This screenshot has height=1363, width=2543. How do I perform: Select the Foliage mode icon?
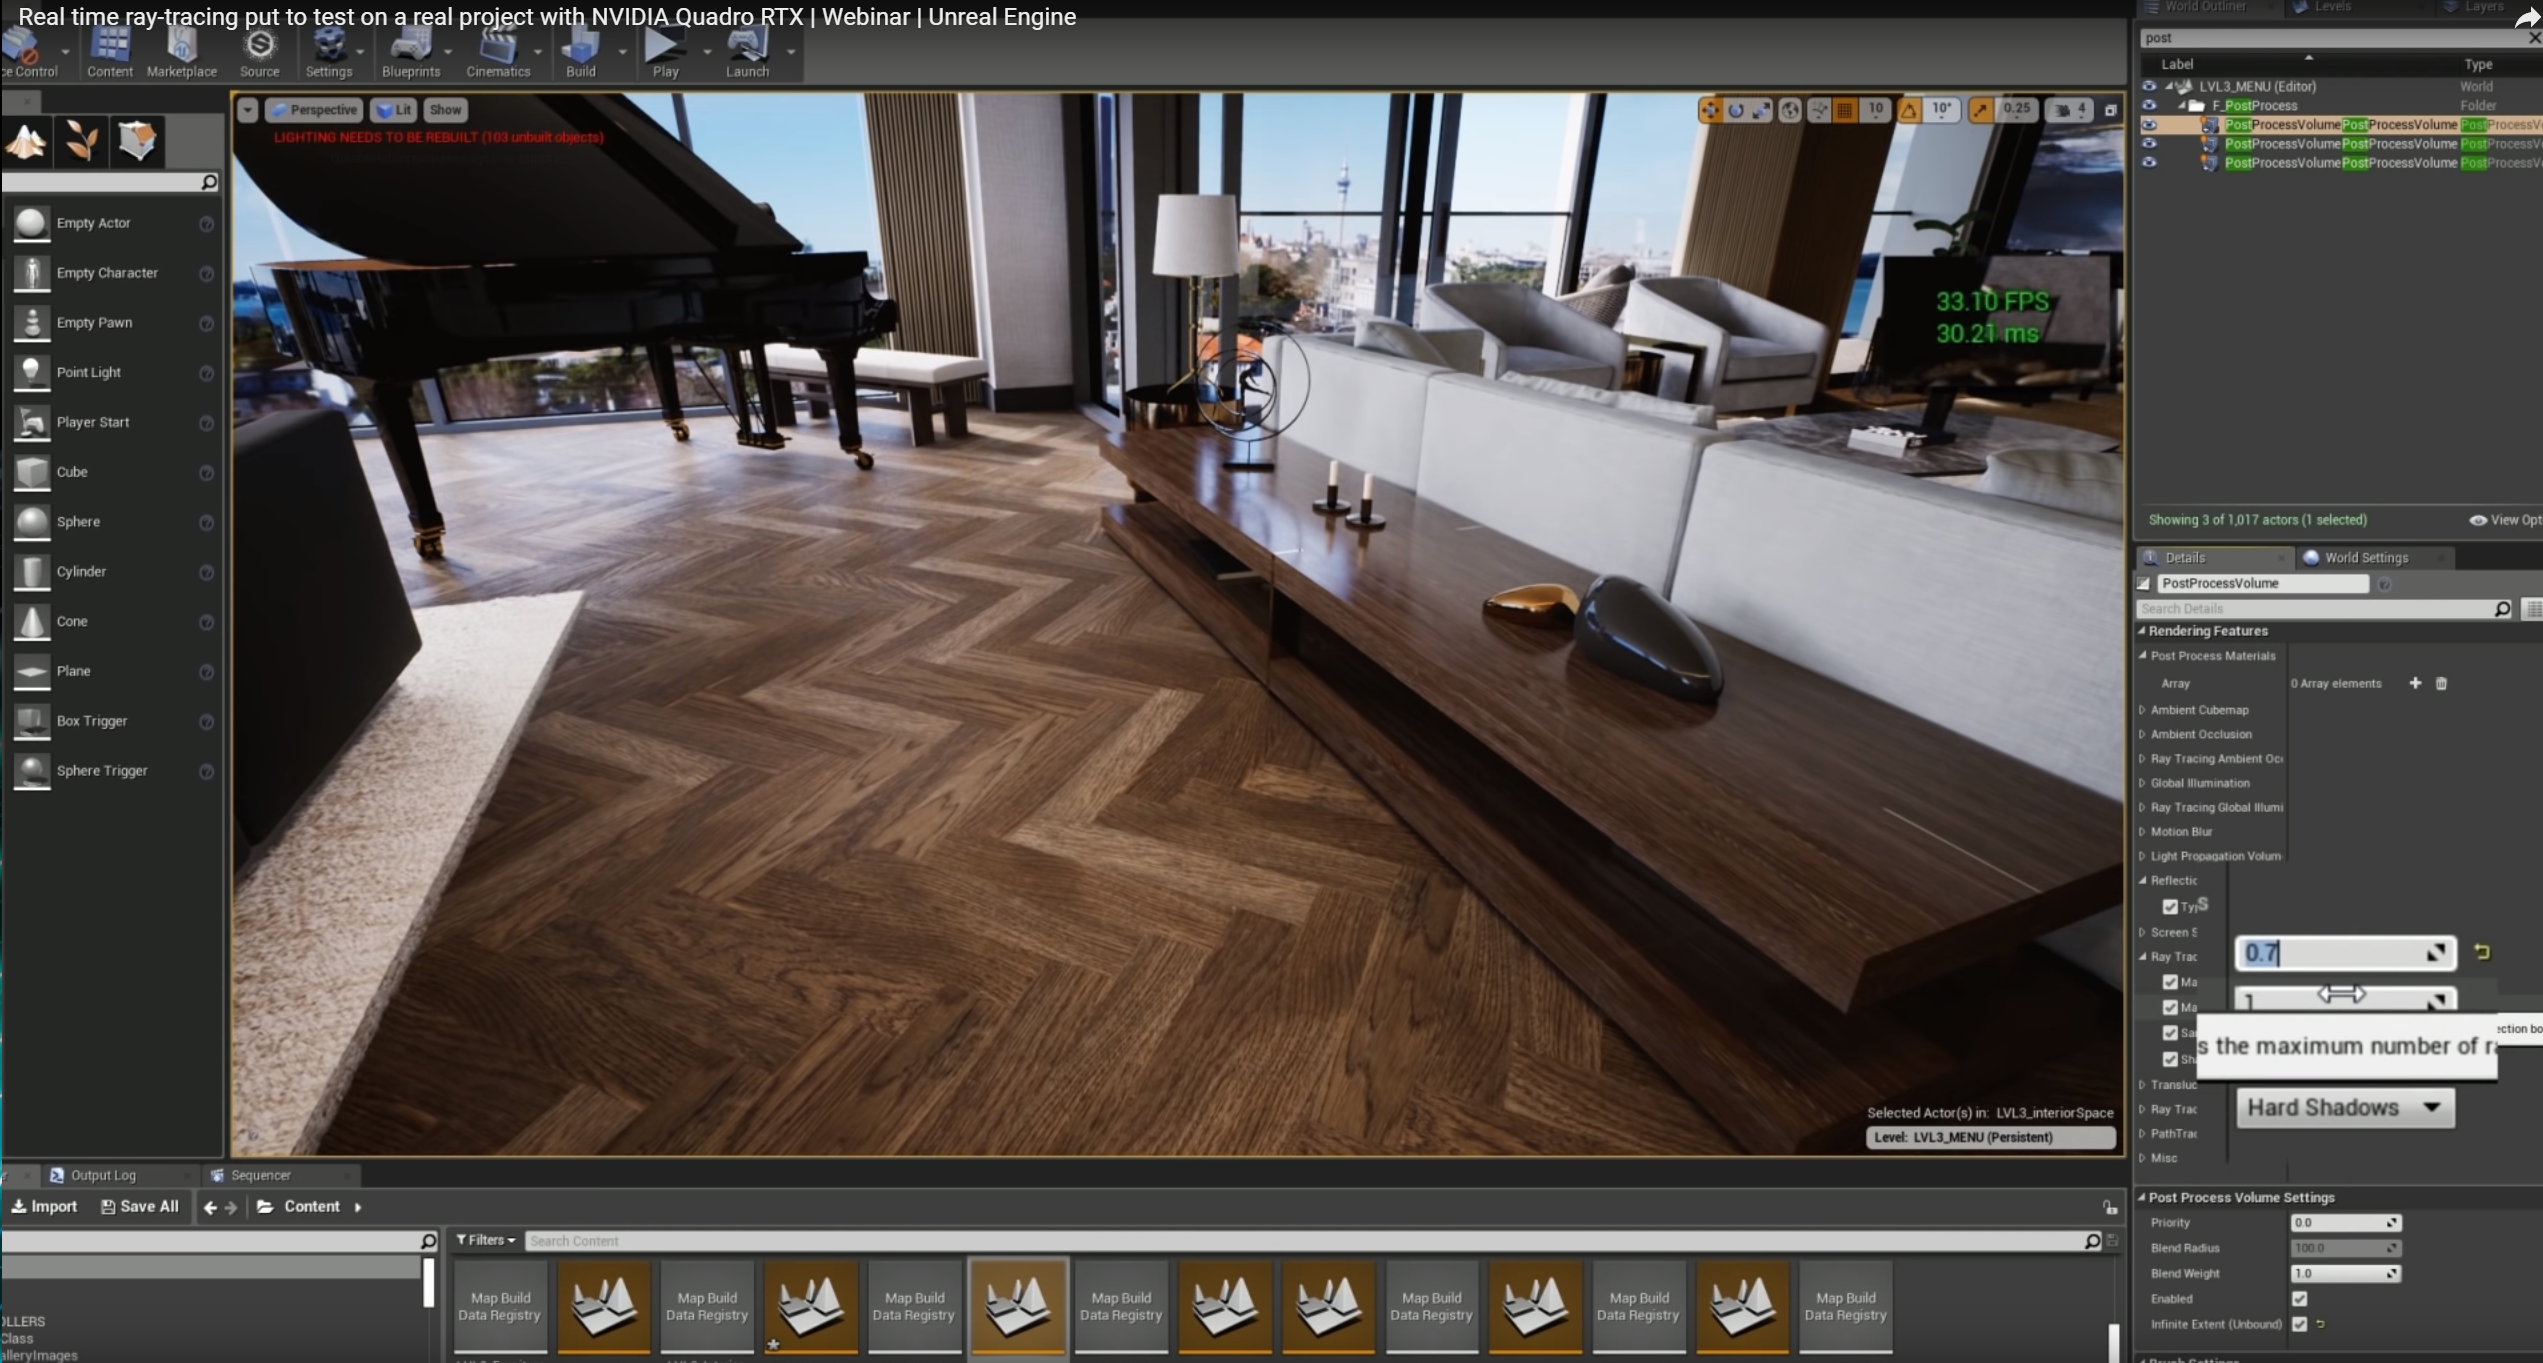pyautogui.click(x=82, y=141)
